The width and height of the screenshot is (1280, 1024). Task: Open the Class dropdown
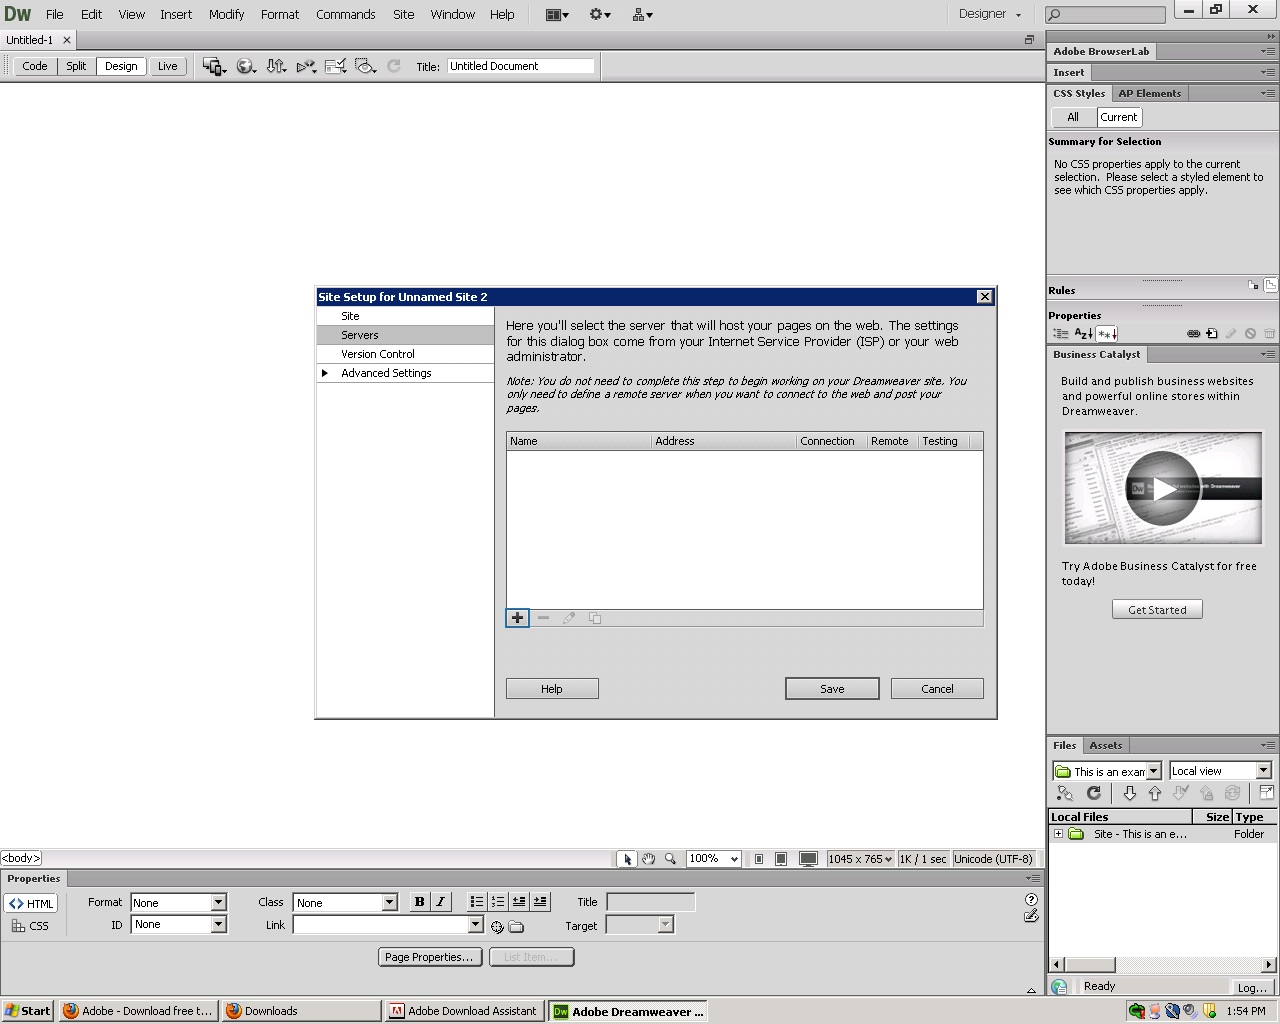pyautogui.click(x=345, y=902)
